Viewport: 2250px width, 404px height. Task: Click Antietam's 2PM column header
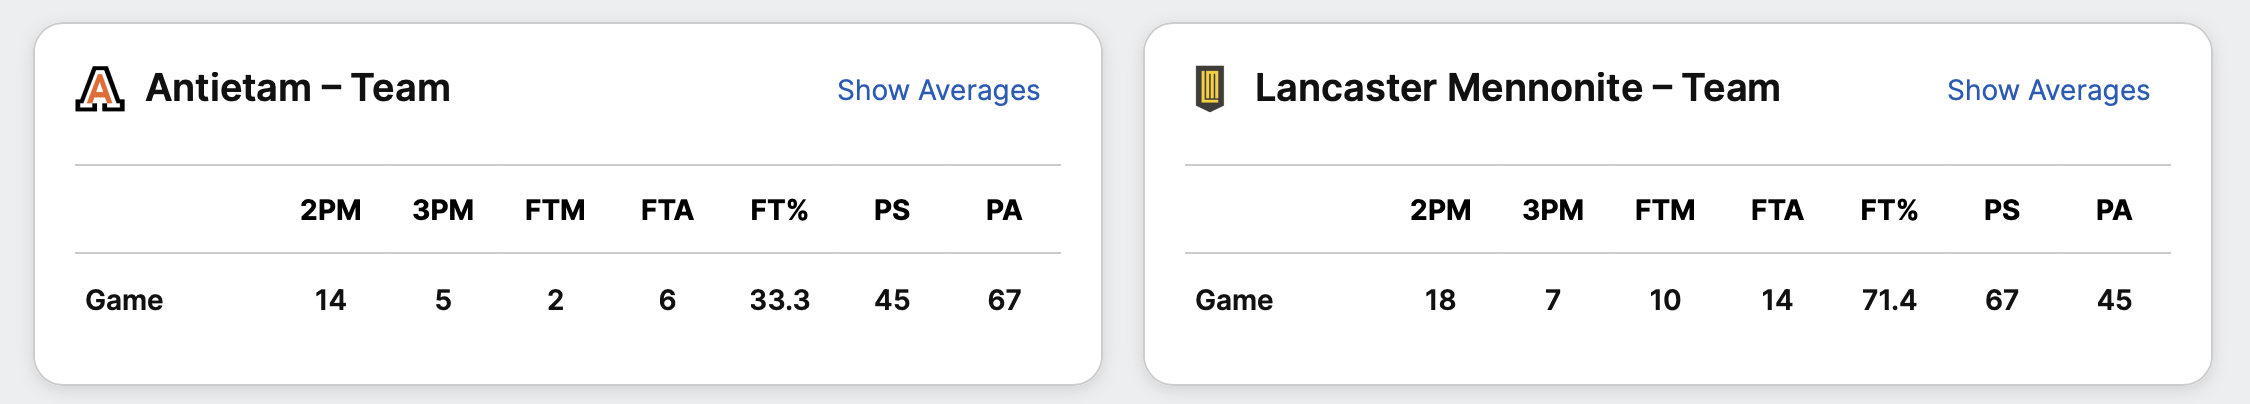click(x=331, y=210)
